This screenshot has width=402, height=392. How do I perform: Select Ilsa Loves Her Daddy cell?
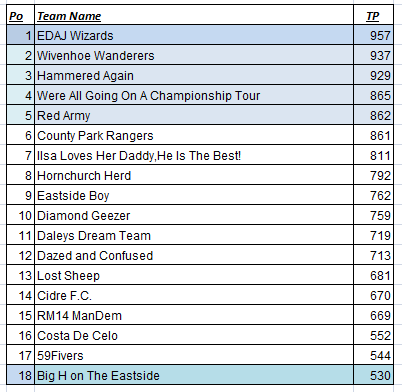(x=194, y=155)
